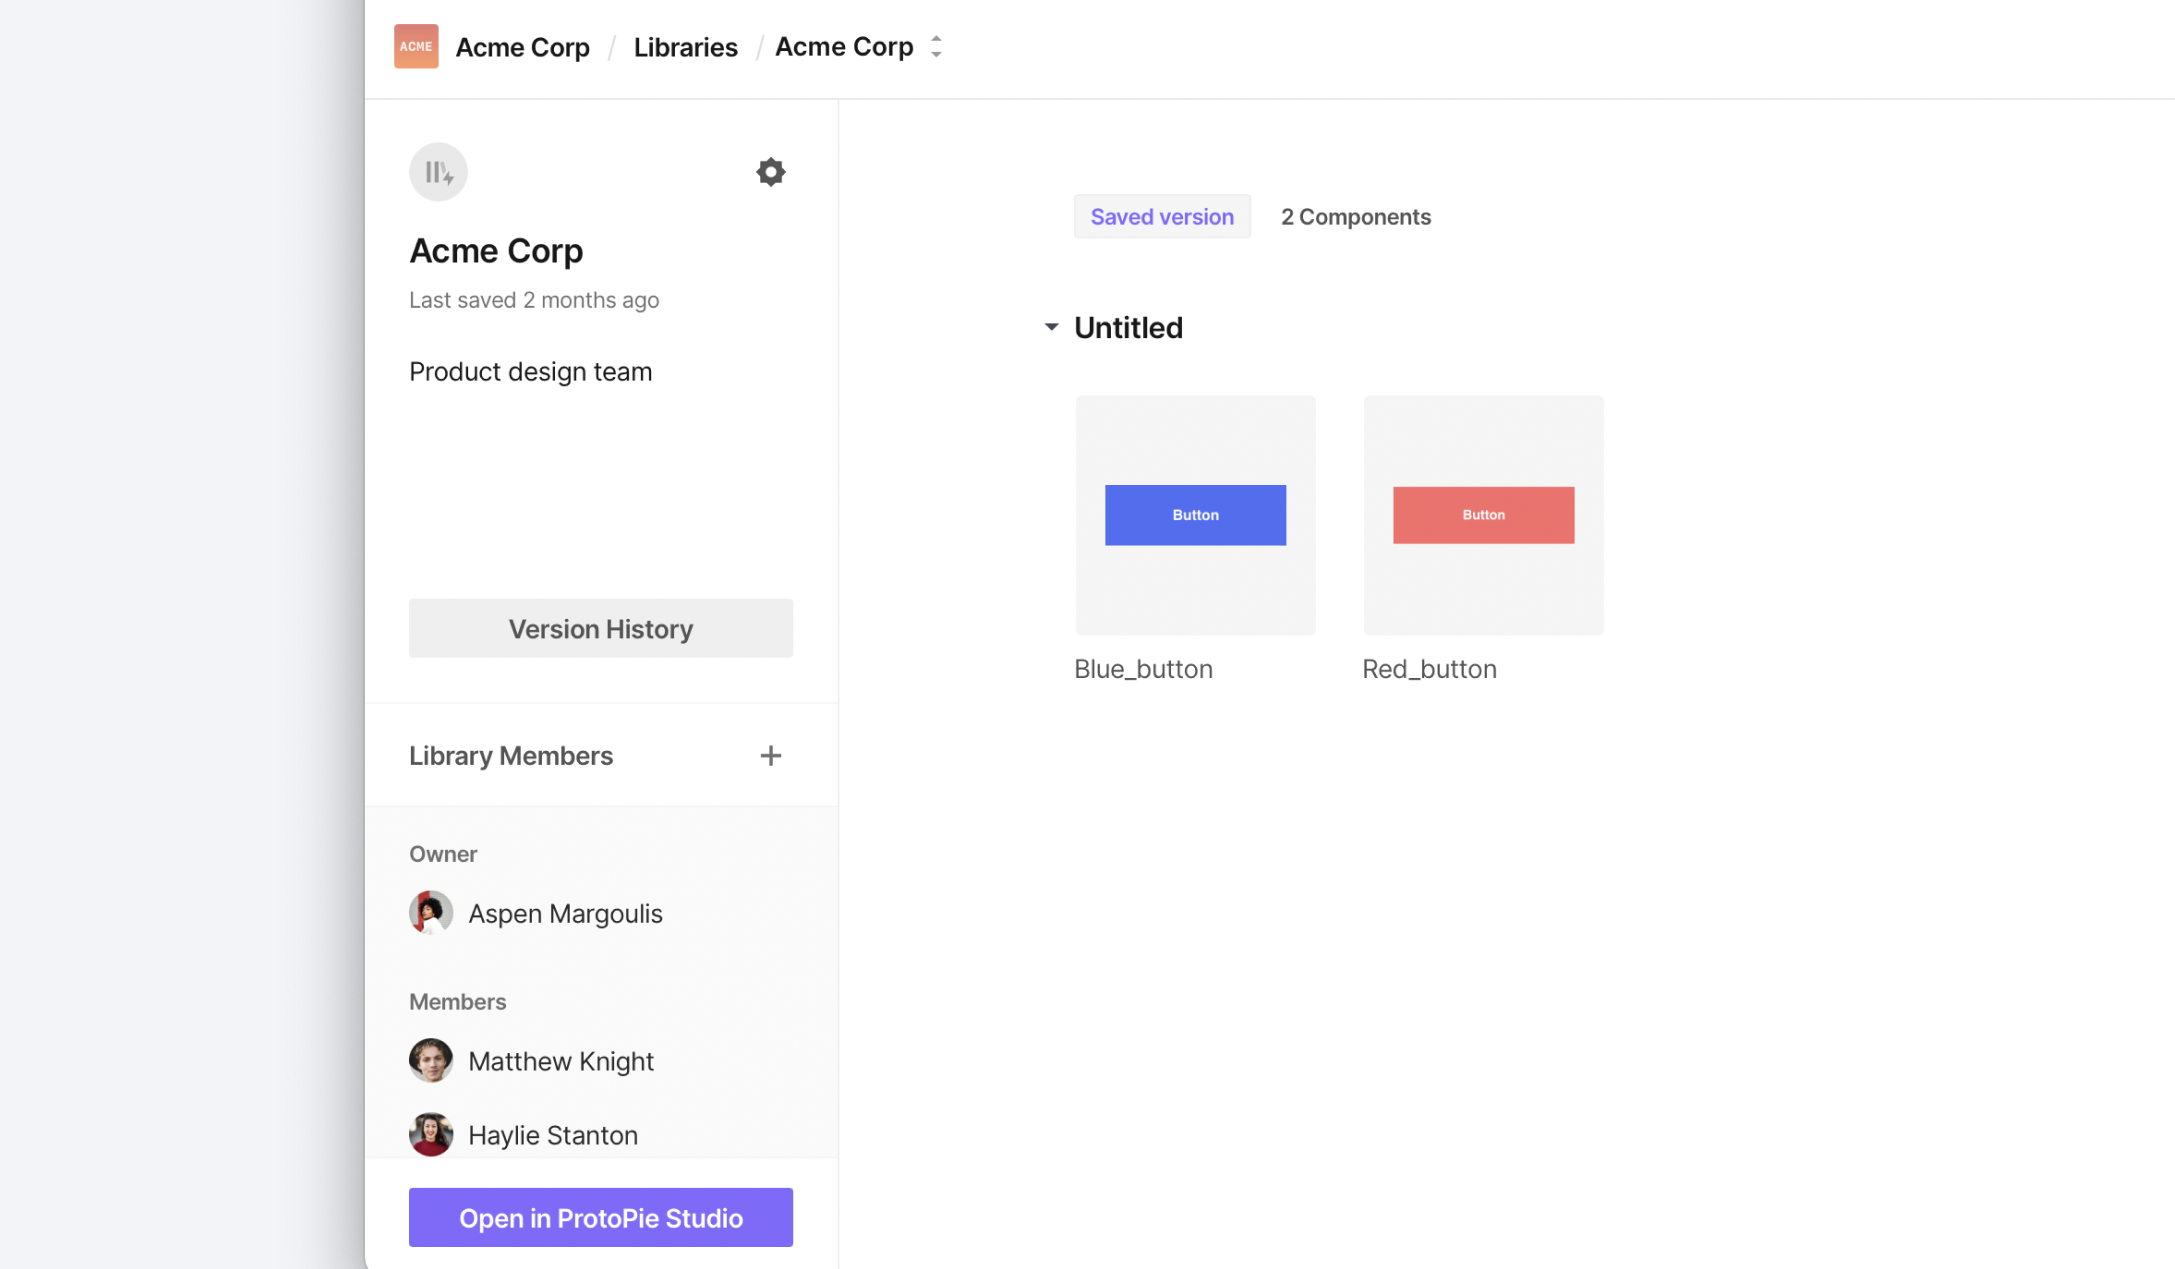Viewport: 2175px width, 1269px height.
Task: Click Matthew Knight's avatar
Action: point(431,1060)
